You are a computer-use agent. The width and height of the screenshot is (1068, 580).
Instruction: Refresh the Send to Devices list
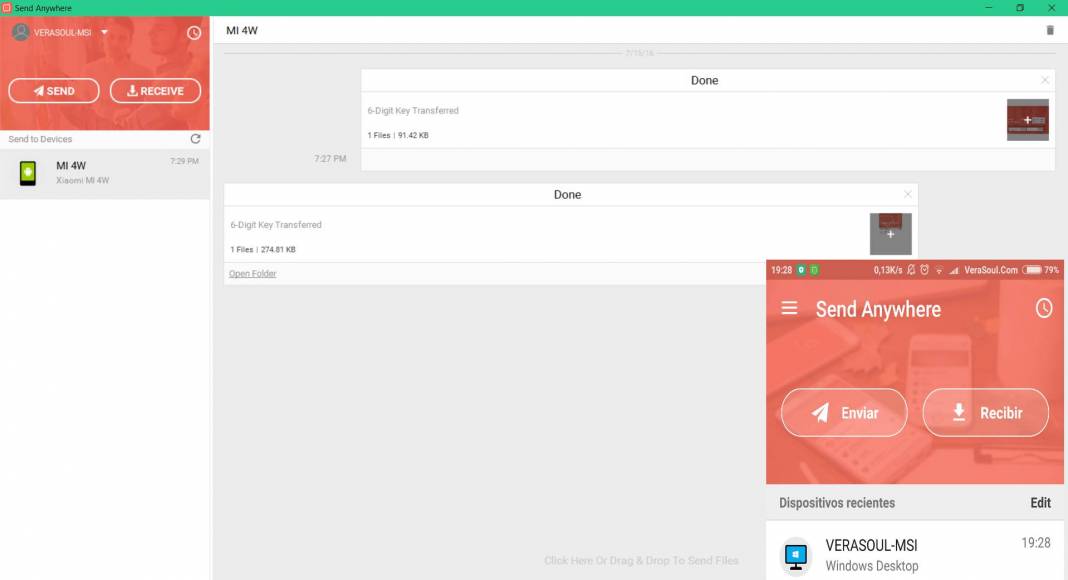[x=195, y=139]
